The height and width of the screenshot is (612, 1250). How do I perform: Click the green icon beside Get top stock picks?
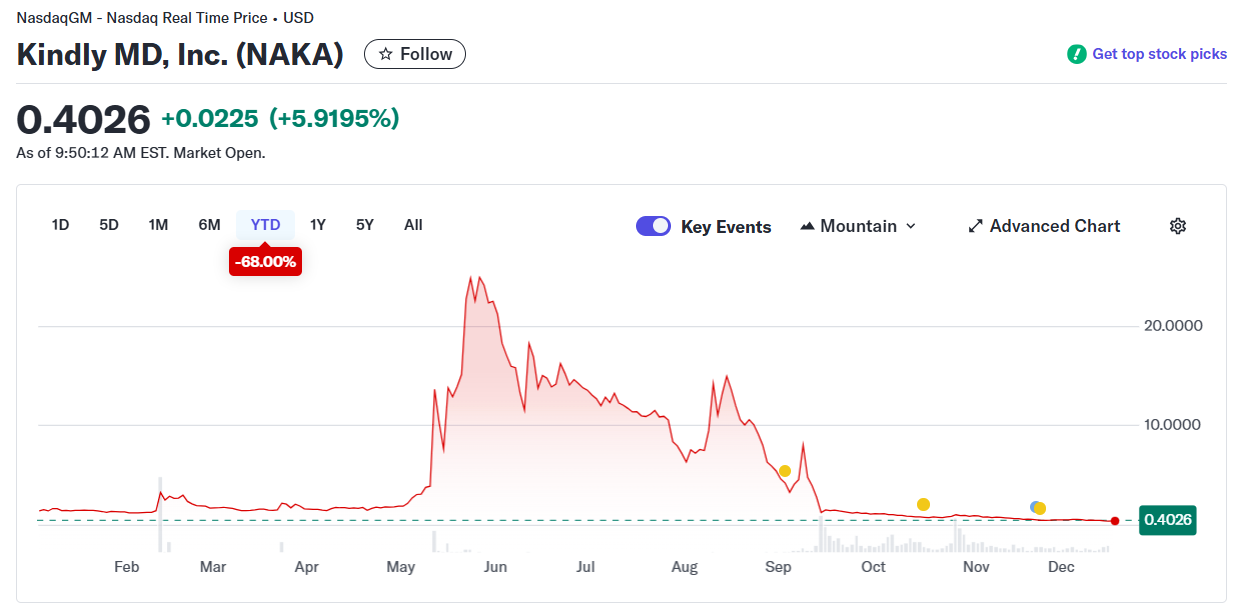tap(1077, 54)
